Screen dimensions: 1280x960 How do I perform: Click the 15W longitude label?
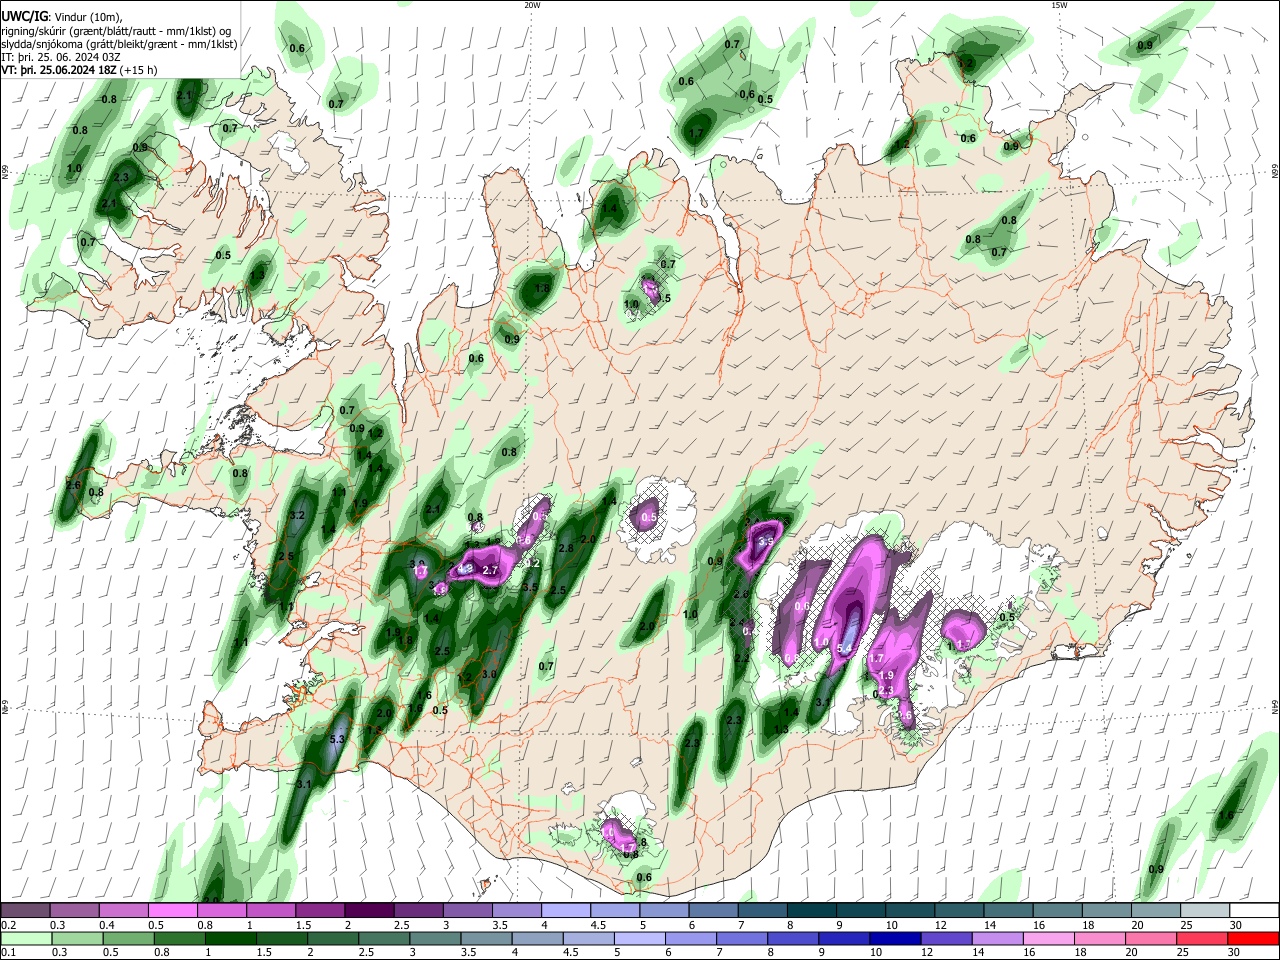coord(1059,5)
